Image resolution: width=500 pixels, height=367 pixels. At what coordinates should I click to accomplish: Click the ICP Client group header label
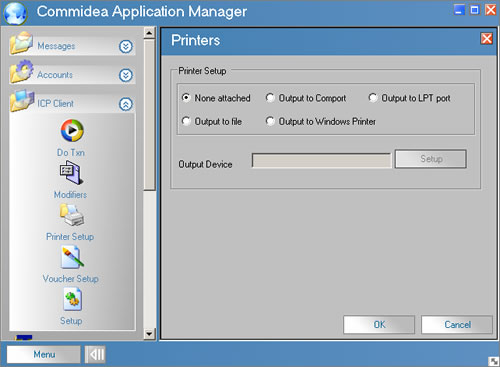click(x=55, y=104)
